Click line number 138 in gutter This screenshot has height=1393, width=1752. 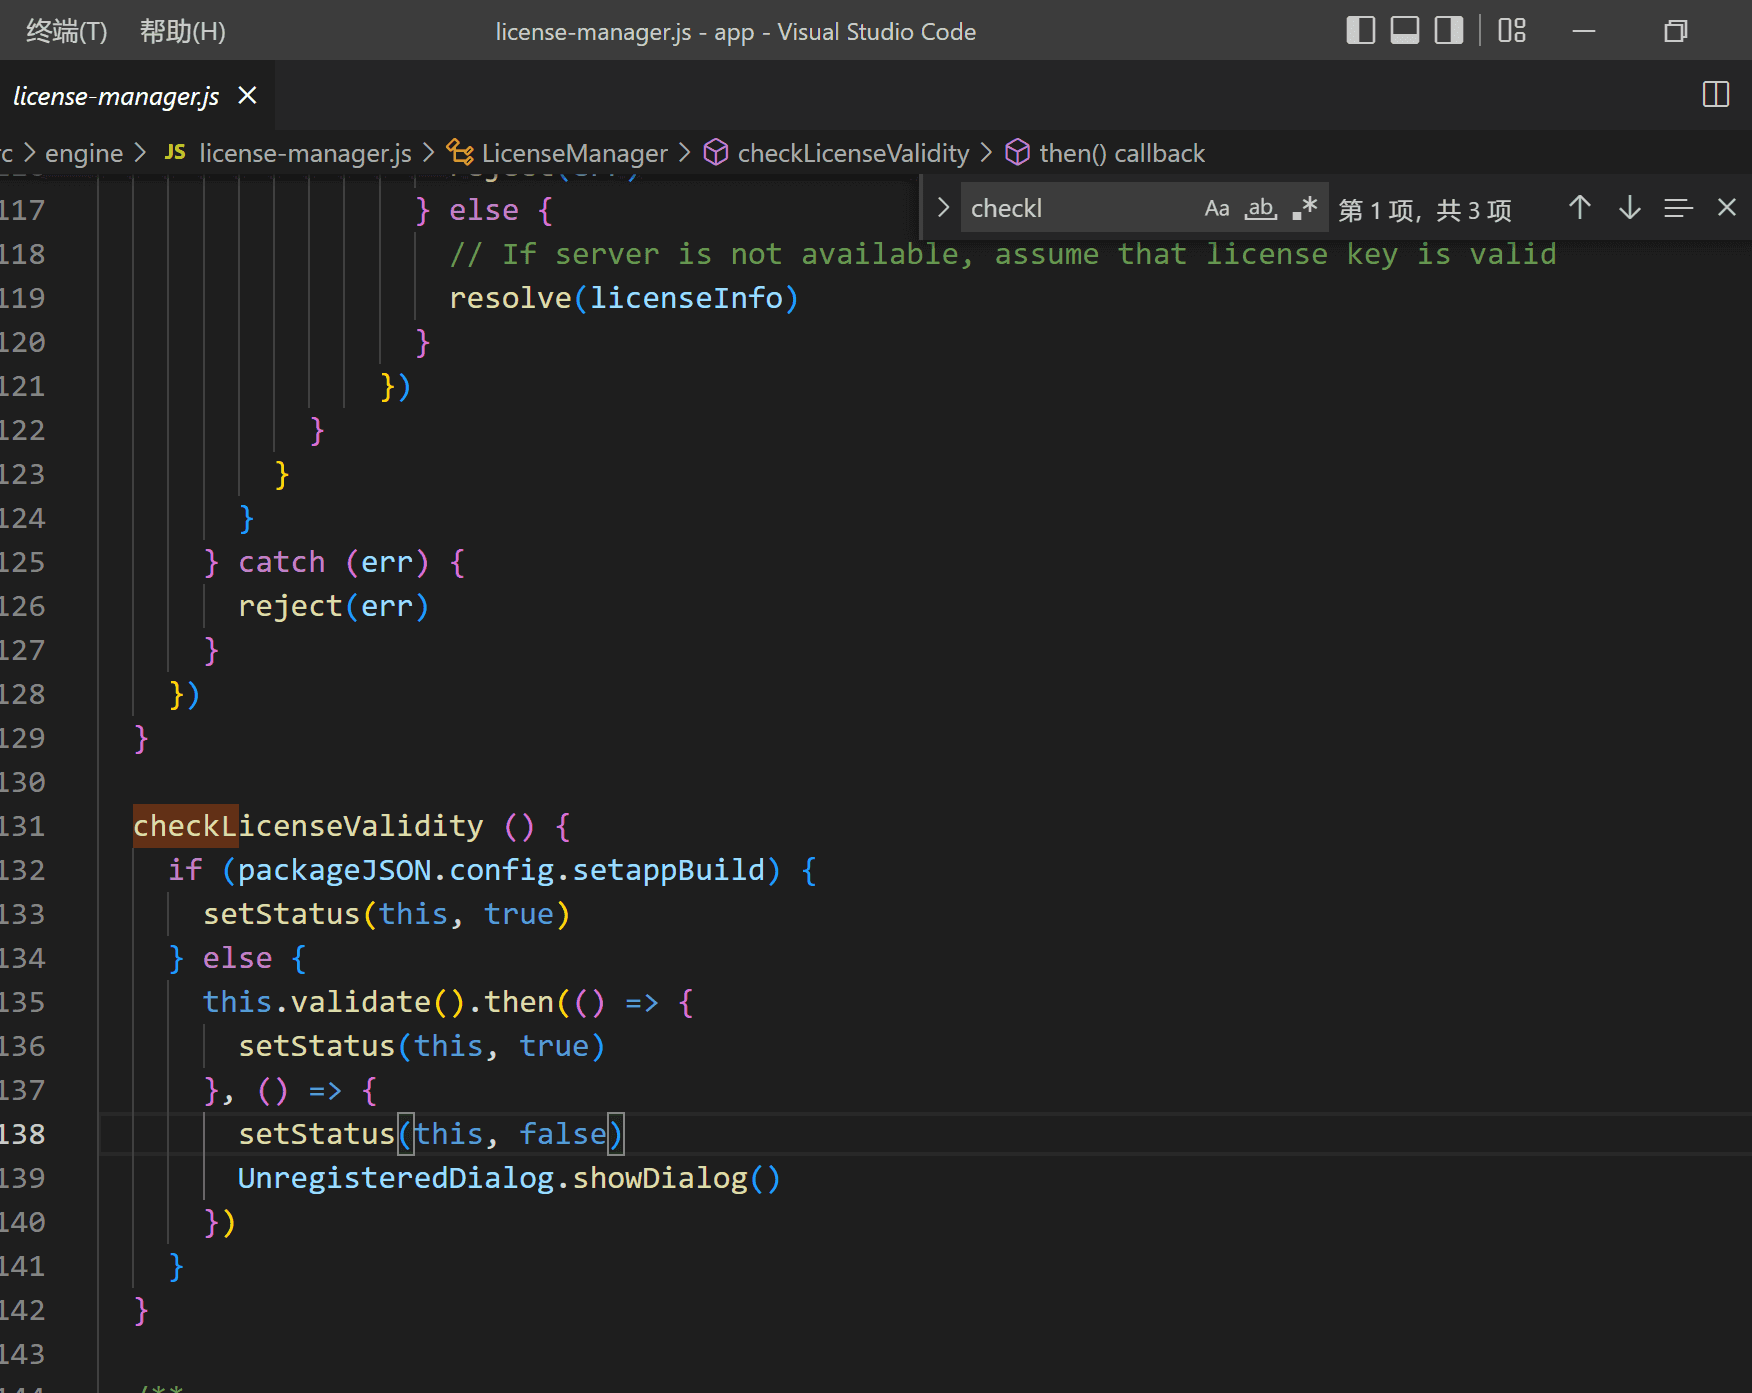click(x=22, y=1134)
